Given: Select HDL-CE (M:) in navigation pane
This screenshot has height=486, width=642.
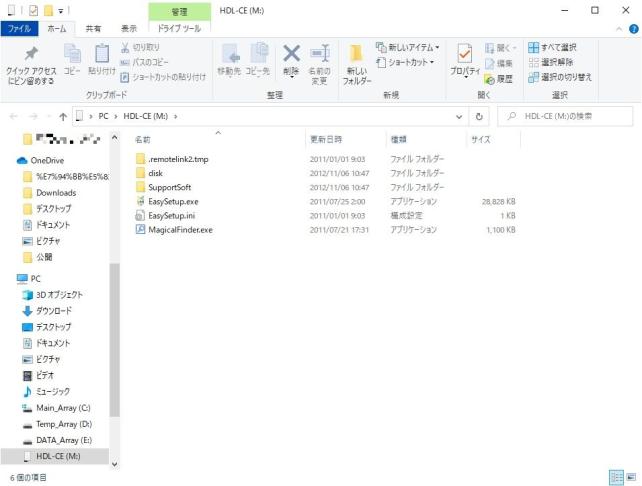Looking at the screenshot, I should coord(55,456).
